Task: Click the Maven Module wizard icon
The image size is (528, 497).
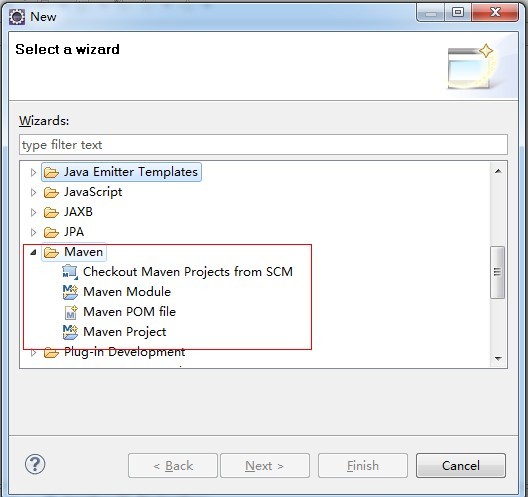Action: click(70, 292)
